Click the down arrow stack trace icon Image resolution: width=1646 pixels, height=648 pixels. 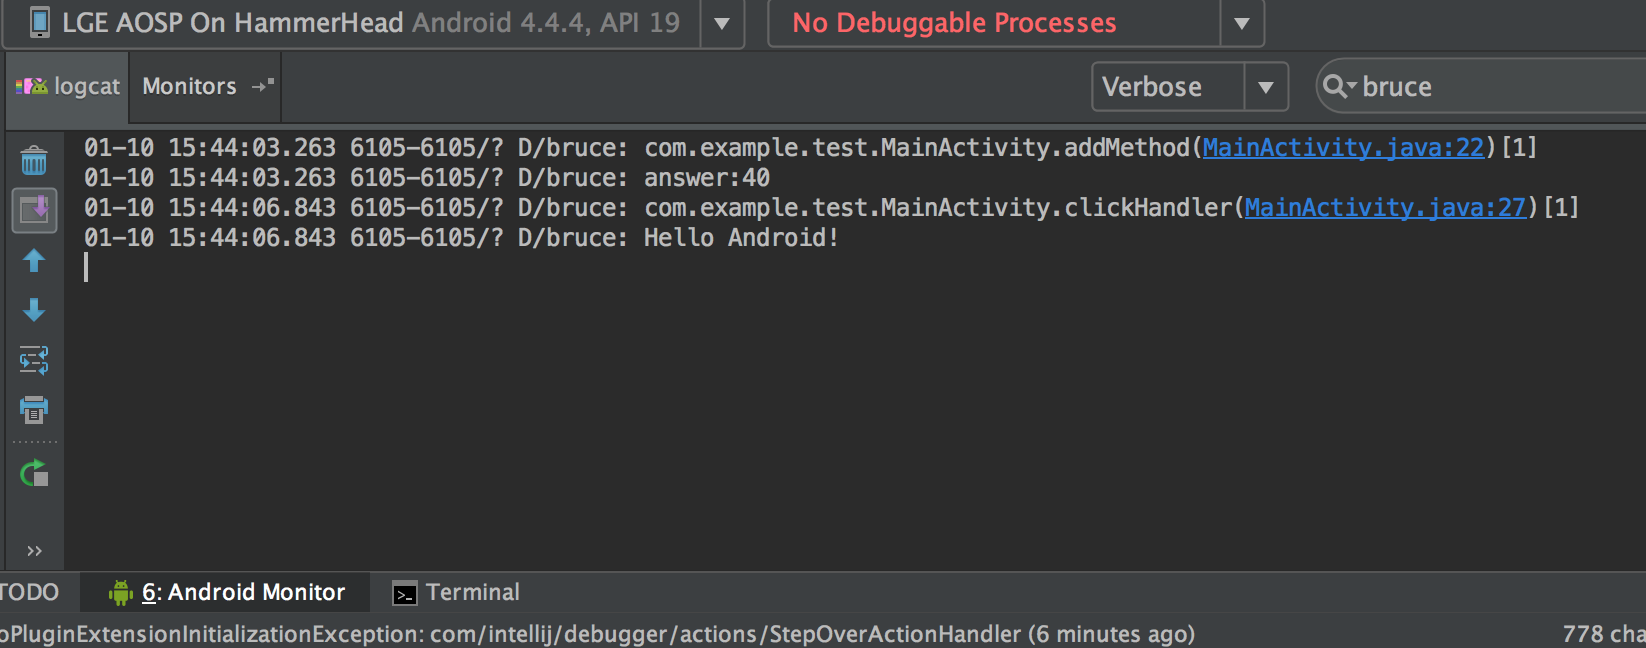(x=34, y=310)
